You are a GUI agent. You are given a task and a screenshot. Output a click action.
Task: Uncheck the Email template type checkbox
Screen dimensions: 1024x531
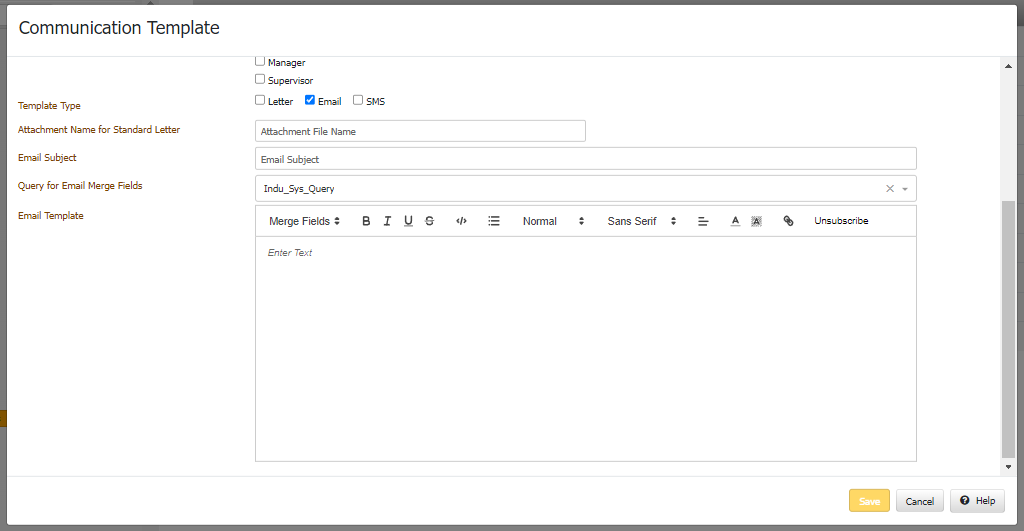[x=310, y=100]
